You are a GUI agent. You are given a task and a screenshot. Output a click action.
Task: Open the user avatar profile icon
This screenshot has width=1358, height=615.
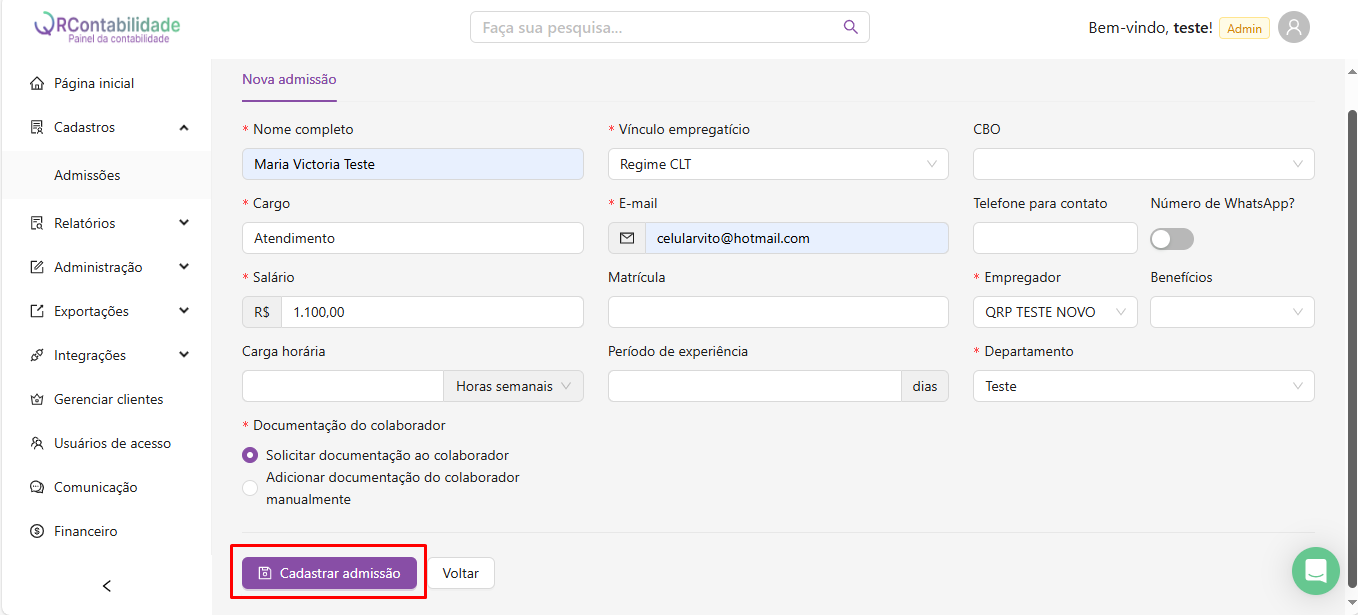pos(1294,28)
